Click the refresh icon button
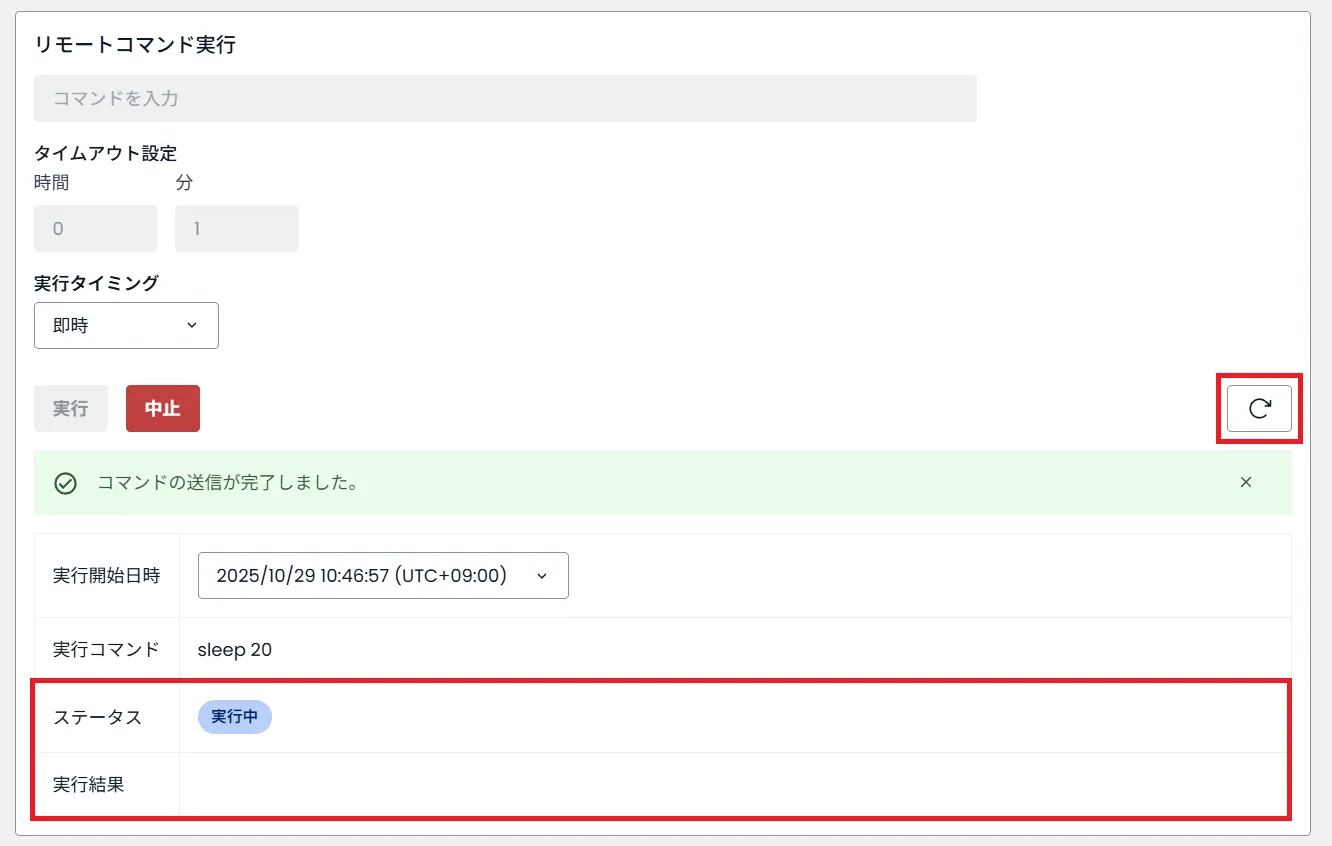This screenshot has width=1332, height=846. (x=1259, y=408)
